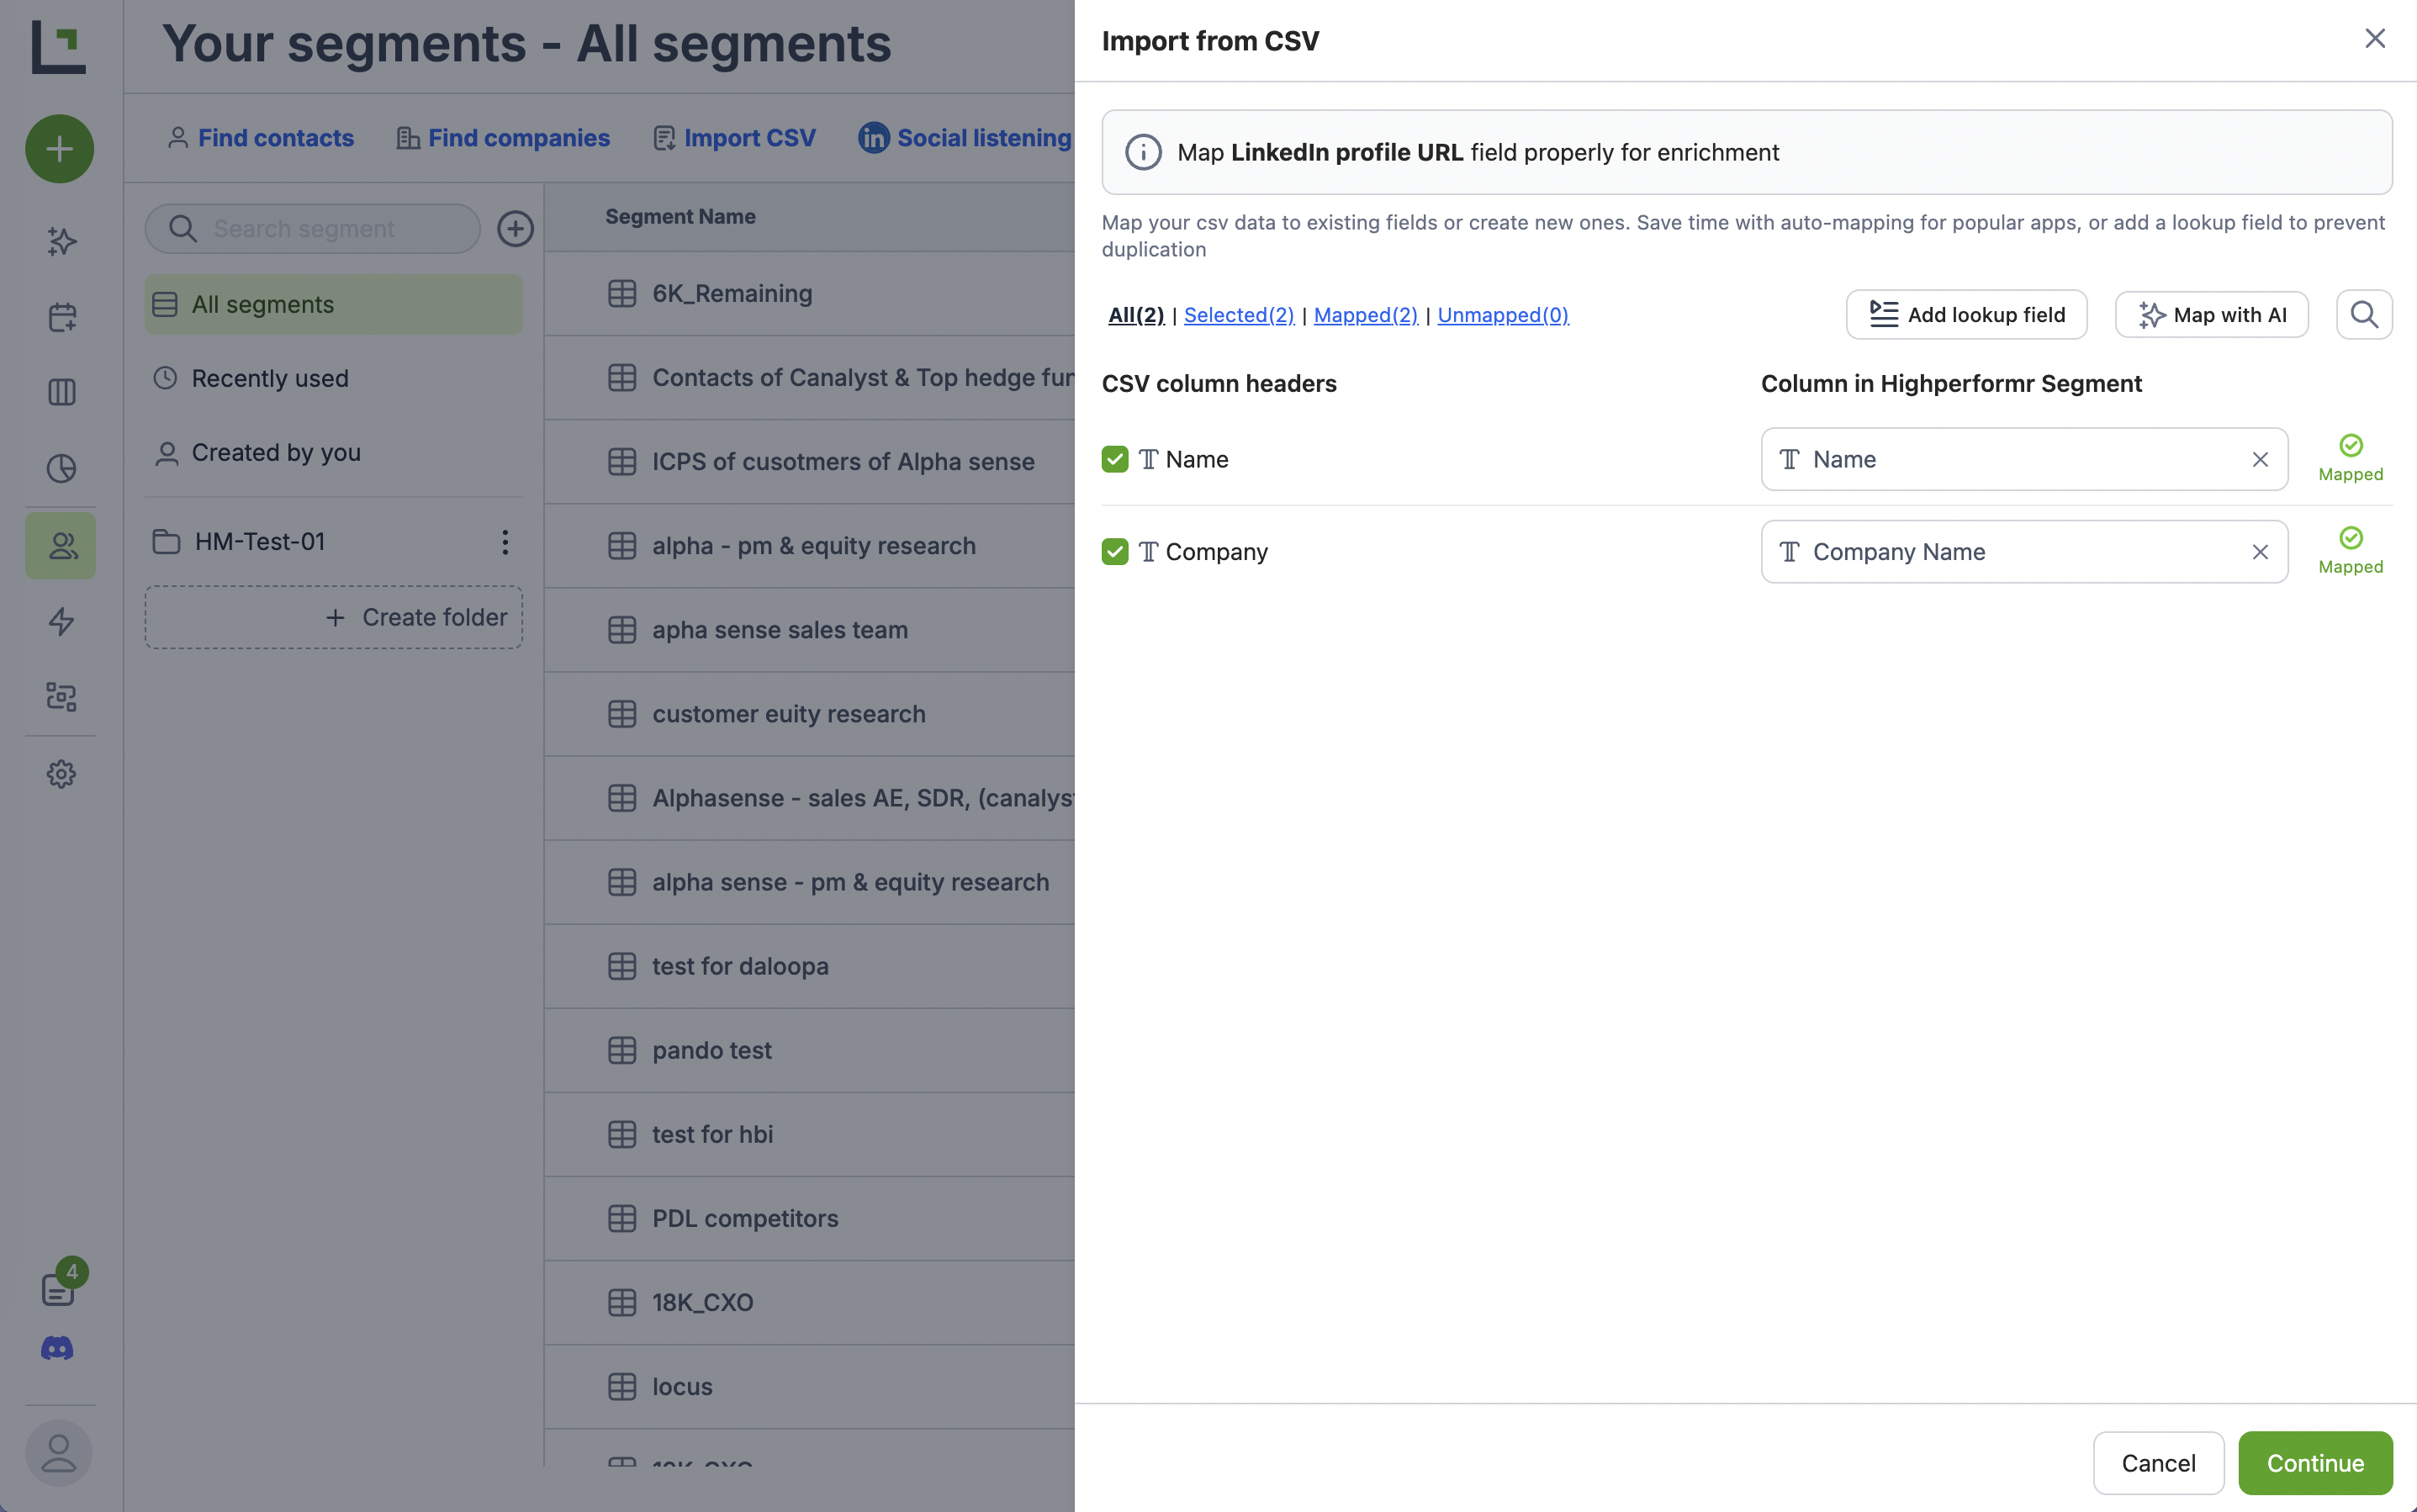Open the locus segment
This screenshot has width=2417, height=1512.
point(682,1387)
